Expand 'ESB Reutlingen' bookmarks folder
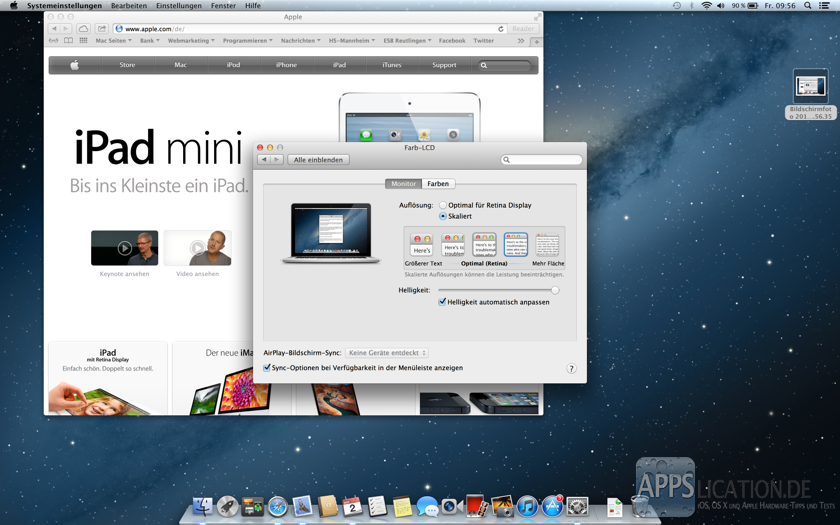This screenshot has width=840, height=525. pyautogui.click(x=408, y=41)
